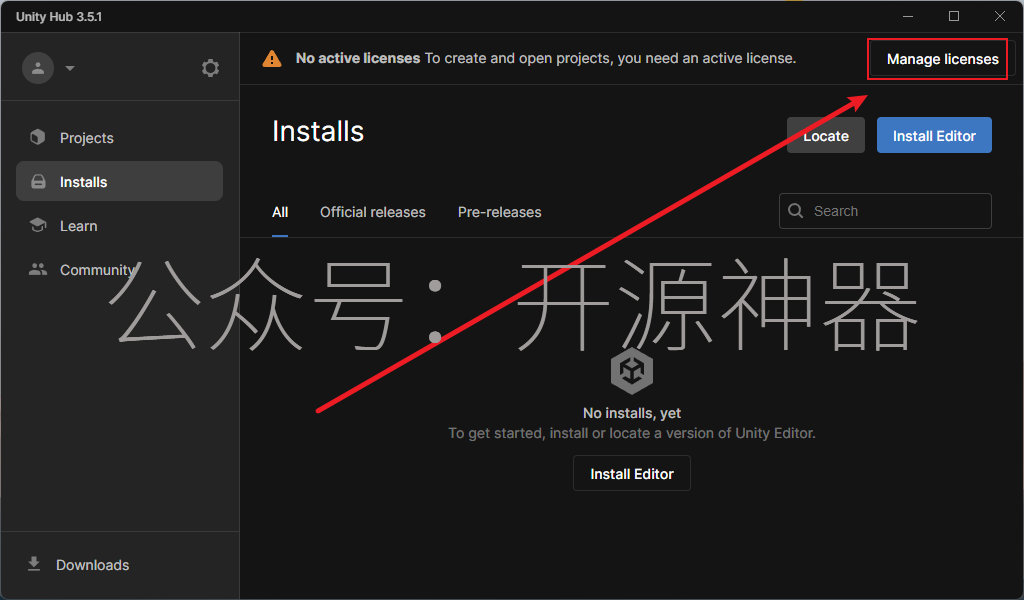Open preferences via the gear icon

210,68
